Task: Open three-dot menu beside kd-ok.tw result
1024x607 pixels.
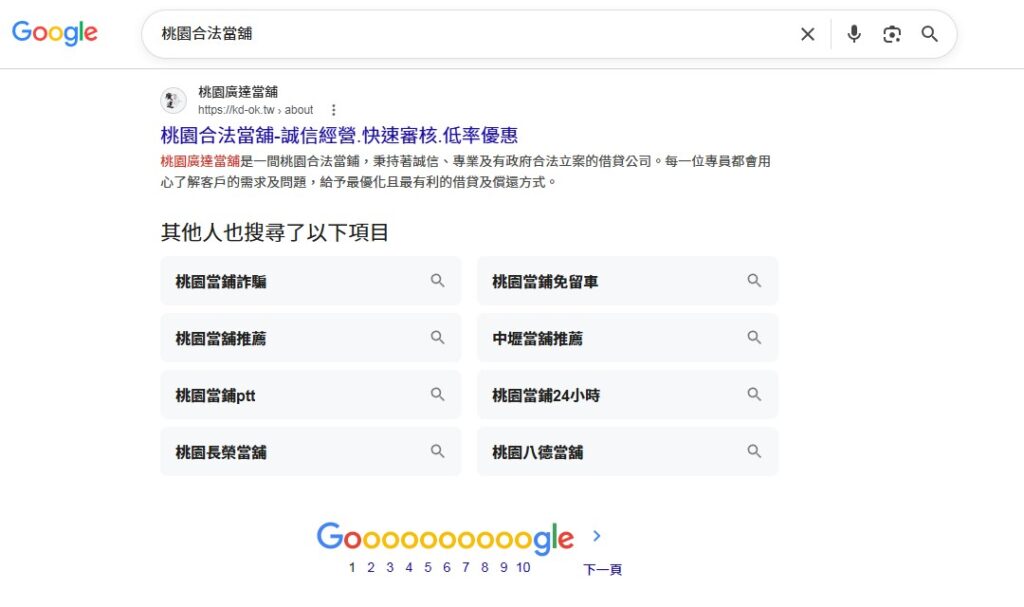Action: click(333, 110)
